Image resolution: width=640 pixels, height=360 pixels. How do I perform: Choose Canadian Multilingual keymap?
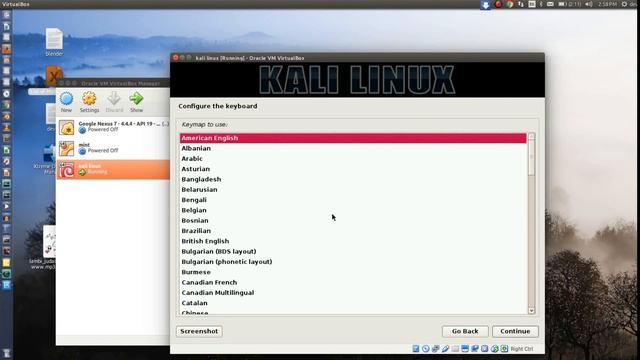click(353, 293)
